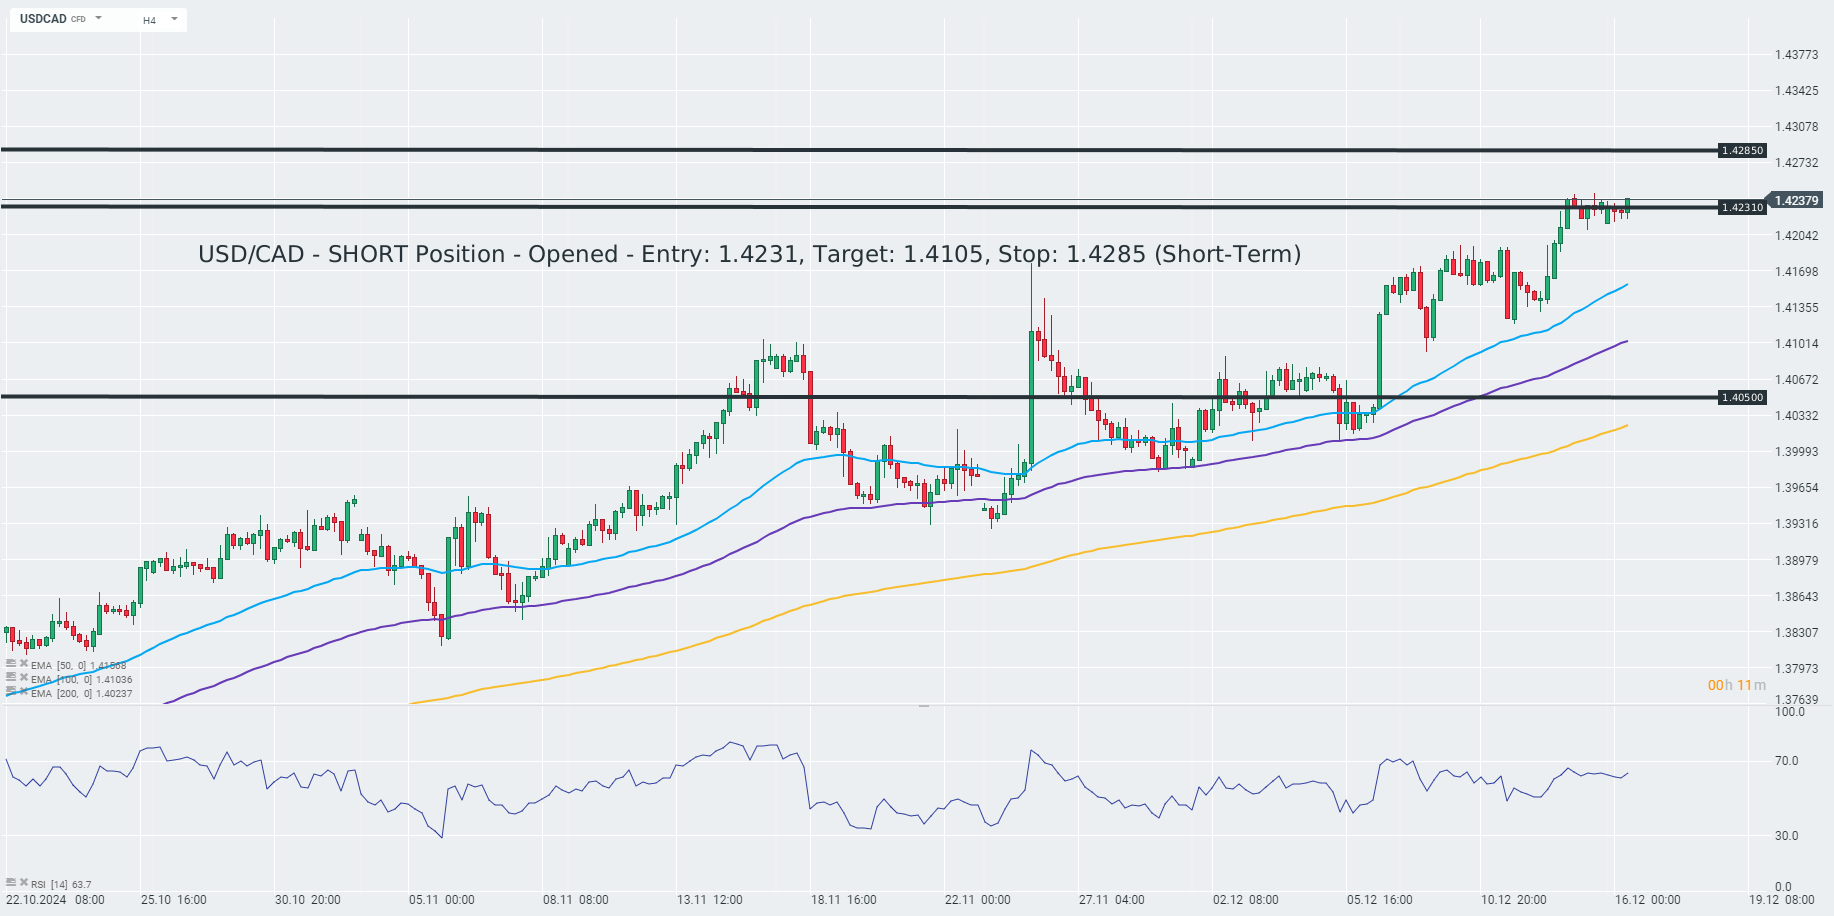Select the 1.40500 horizontal line price tag
This screenshot has width=1834, height=916.
point(1741,398)
